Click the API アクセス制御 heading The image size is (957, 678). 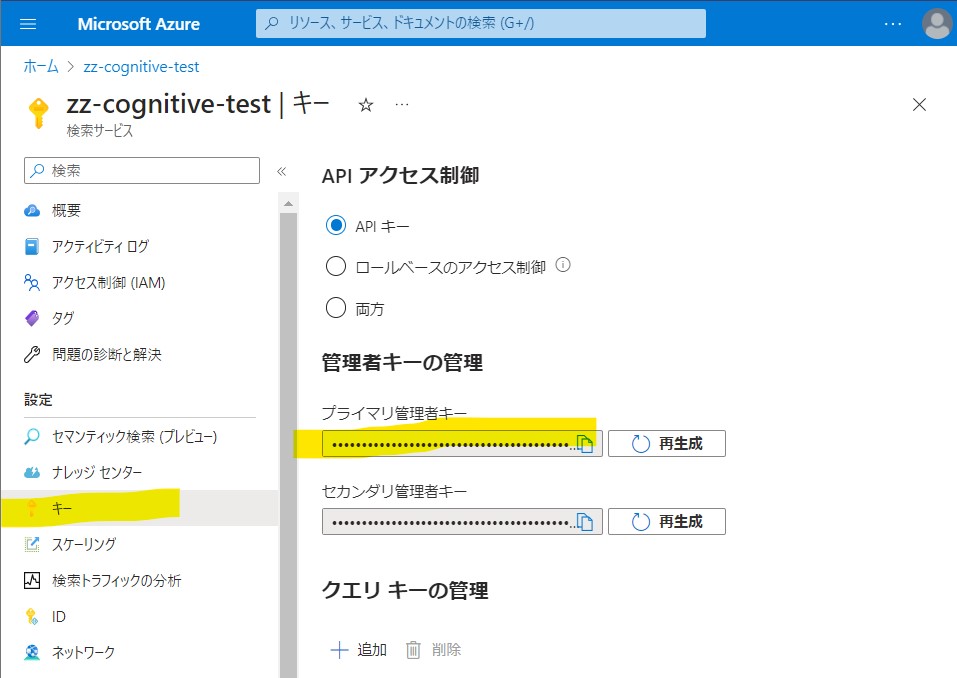coord(400,176)
